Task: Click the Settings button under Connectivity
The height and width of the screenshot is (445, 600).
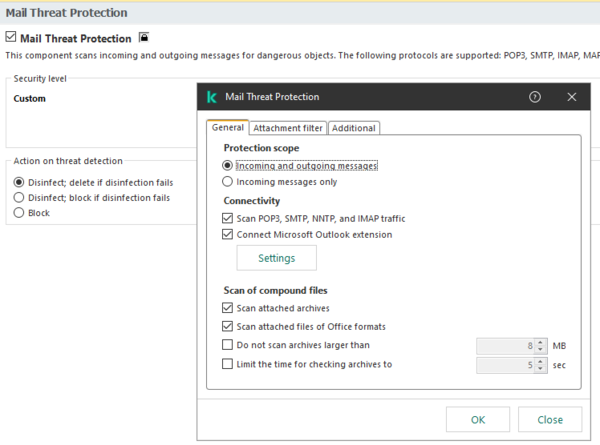Action: tap(276, 258)
